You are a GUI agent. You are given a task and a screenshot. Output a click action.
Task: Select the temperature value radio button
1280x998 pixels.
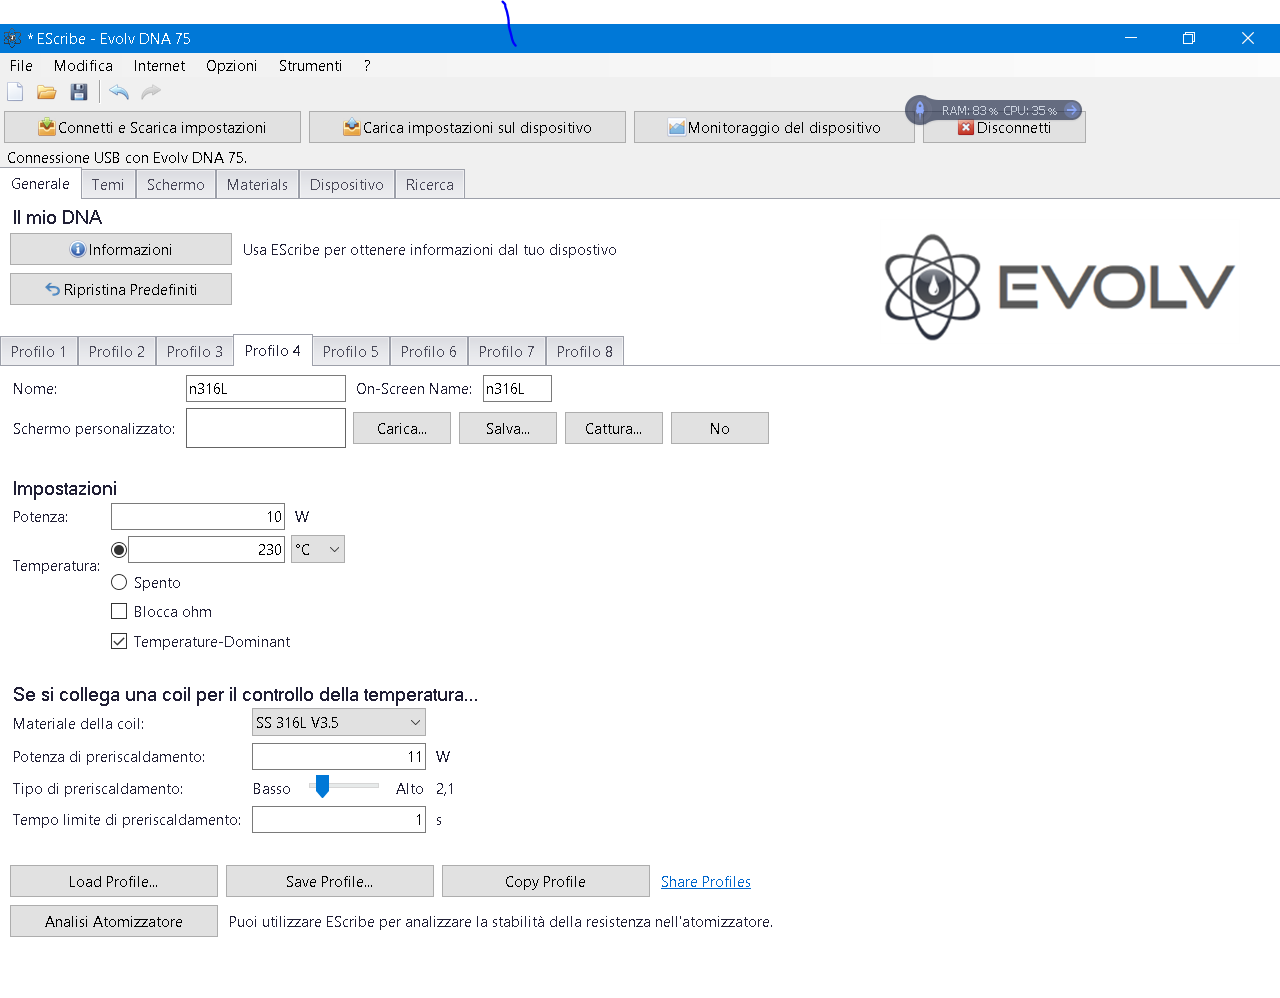pos(119,550)
